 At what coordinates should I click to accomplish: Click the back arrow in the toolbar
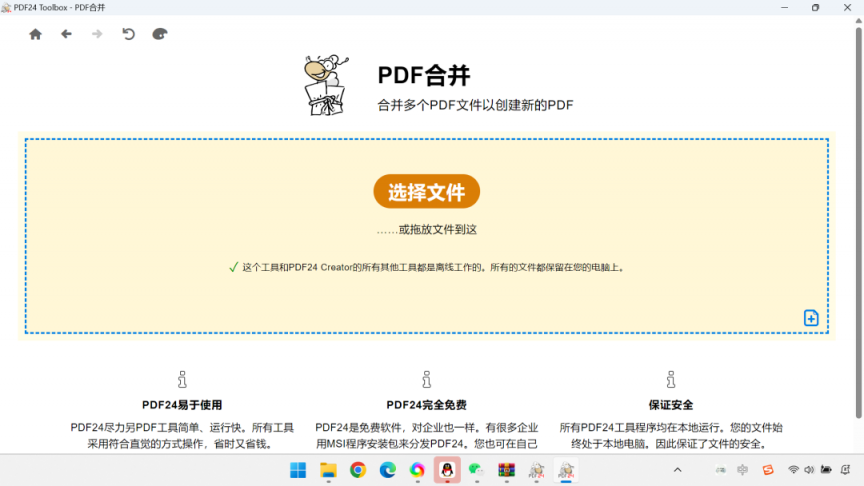(66, 34)
